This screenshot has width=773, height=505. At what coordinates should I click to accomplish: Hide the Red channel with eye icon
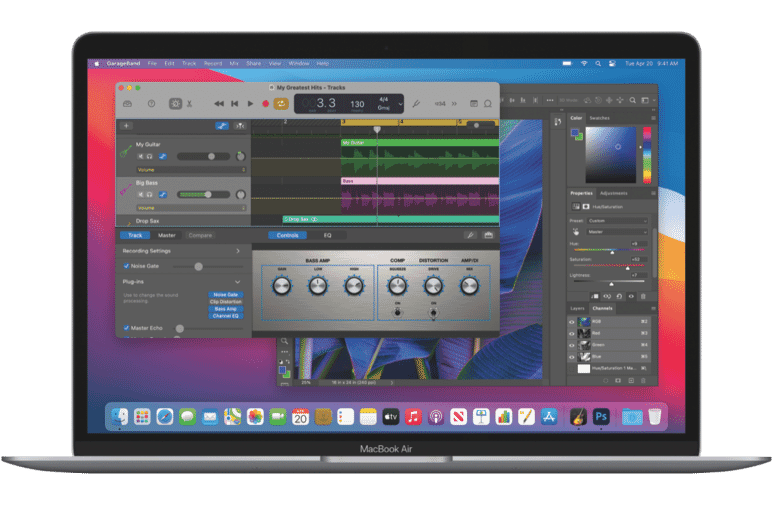point(572,333)
